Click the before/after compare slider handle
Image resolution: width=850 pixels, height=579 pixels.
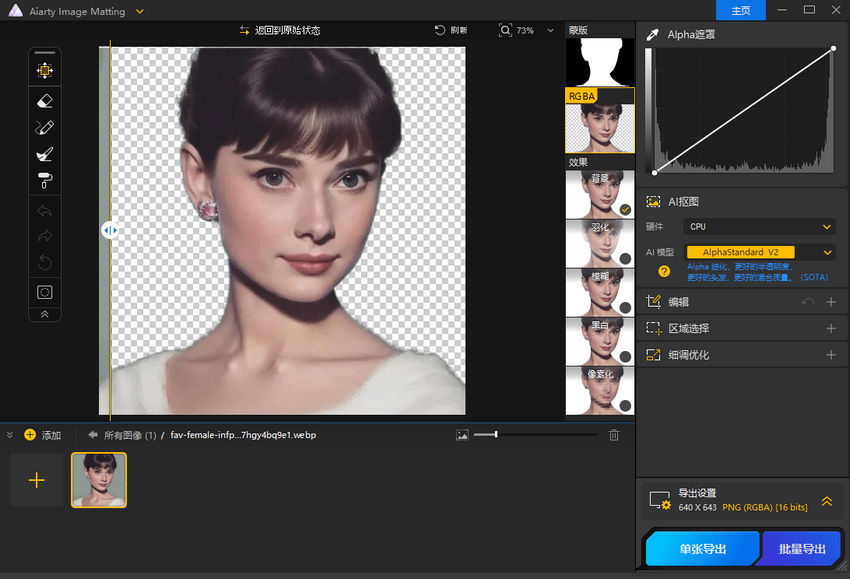pyautogui.click(x=110, y=230)
